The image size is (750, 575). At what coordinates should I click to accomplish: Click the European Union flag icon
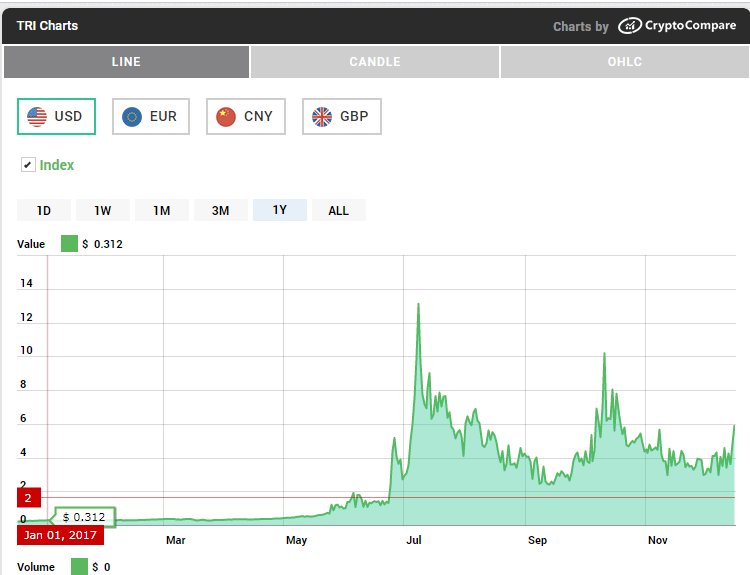coord(132,117)
